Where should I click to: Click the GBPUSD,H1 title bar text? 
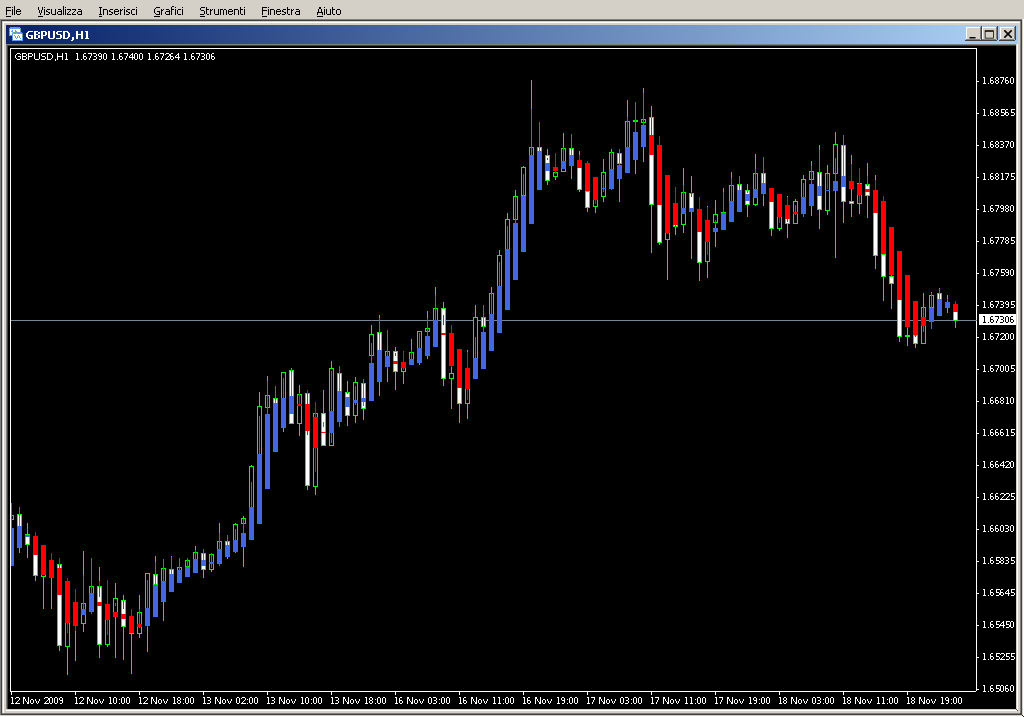(x=57, y=35)
